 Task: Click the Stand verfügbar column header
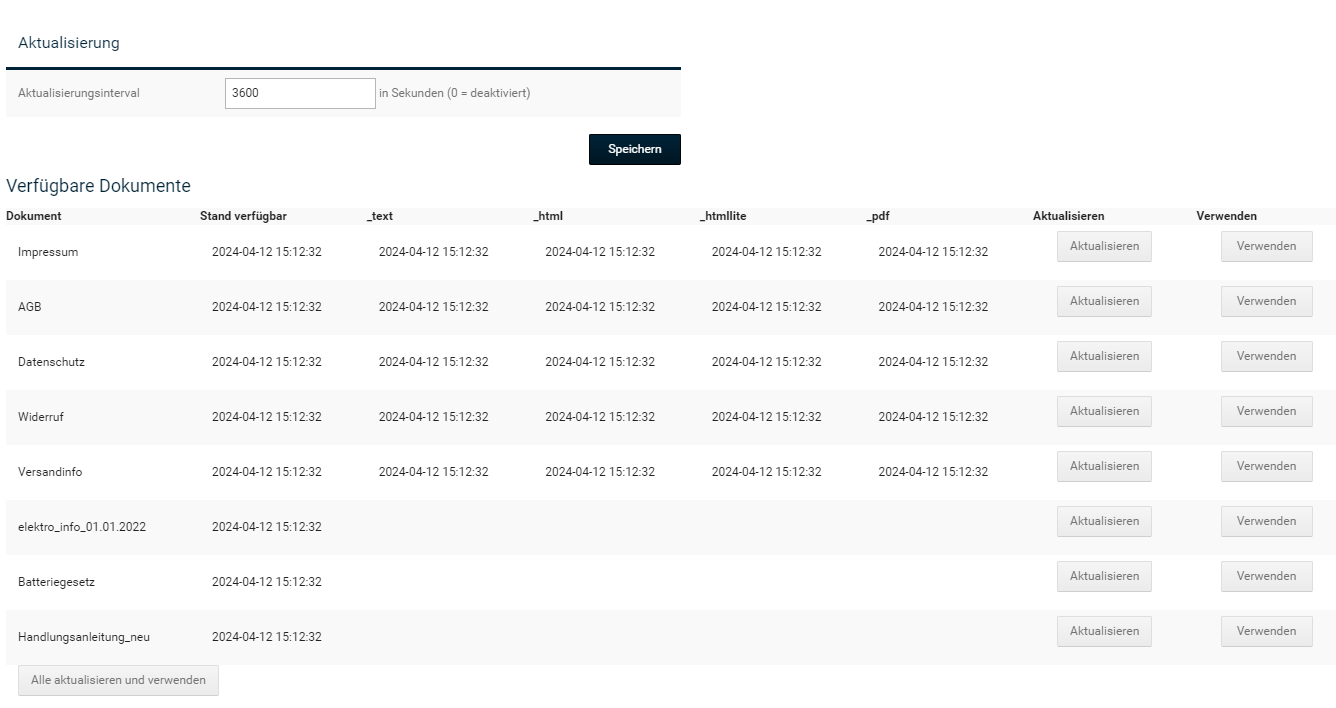click(x=243, y=216)
